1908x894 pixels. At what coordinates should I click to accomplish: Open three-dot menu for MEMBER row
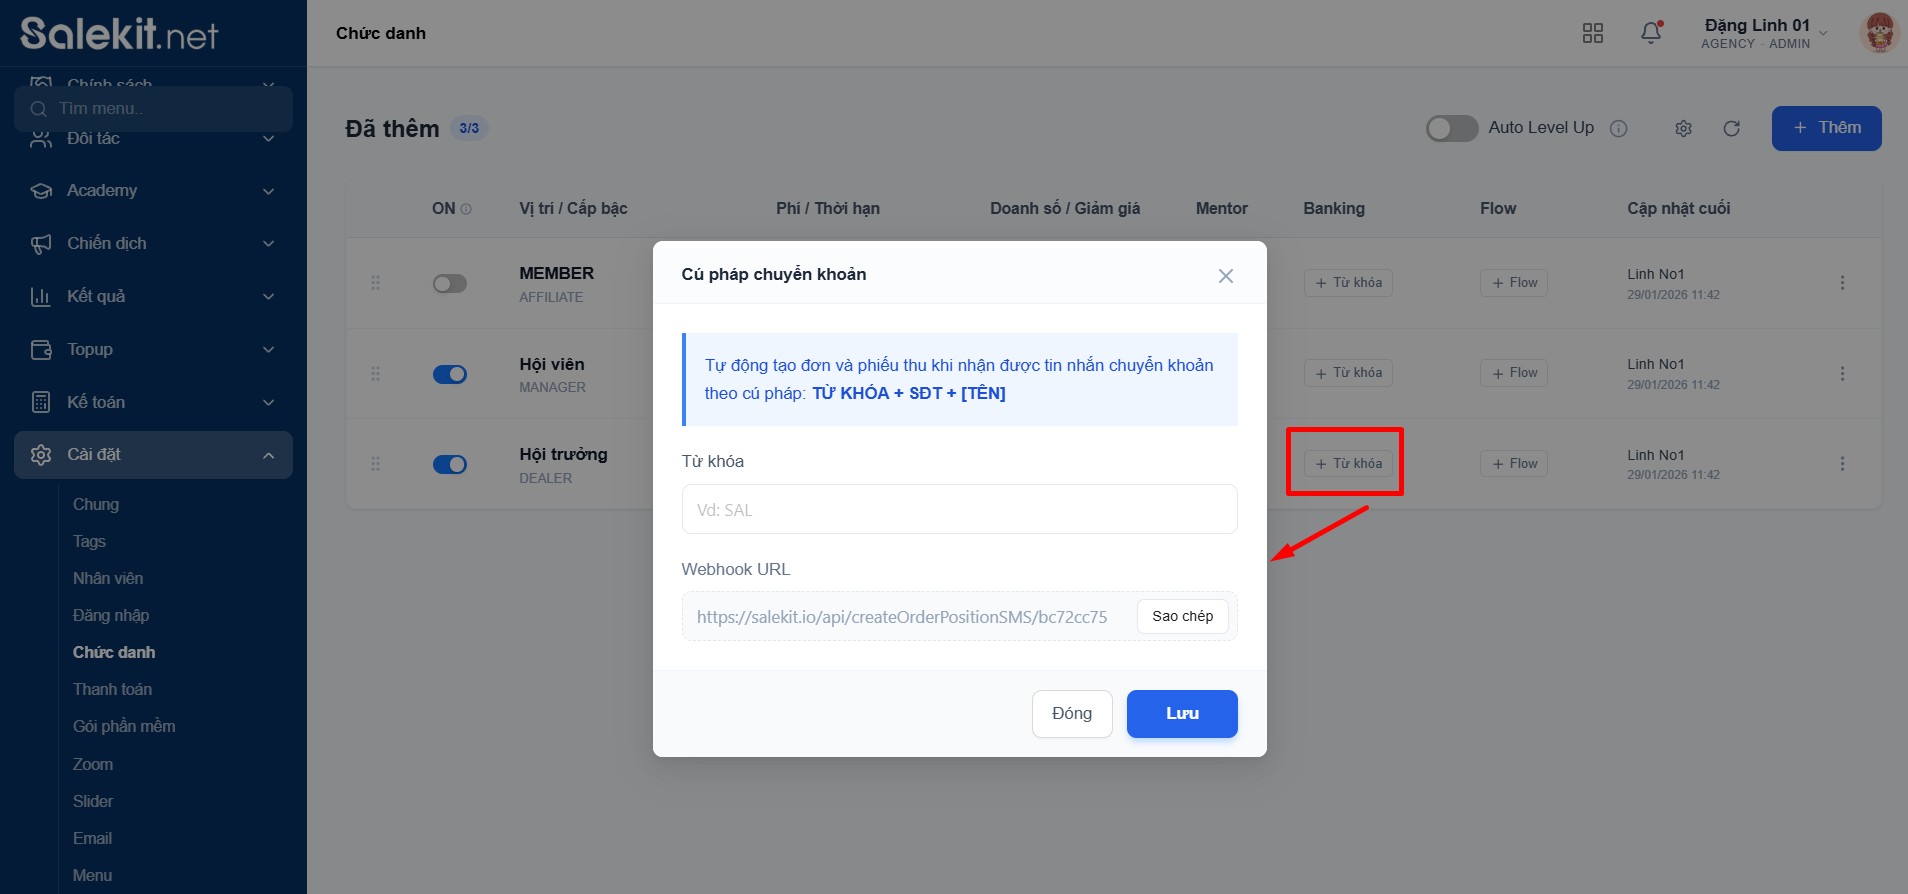pos(1842,283)
